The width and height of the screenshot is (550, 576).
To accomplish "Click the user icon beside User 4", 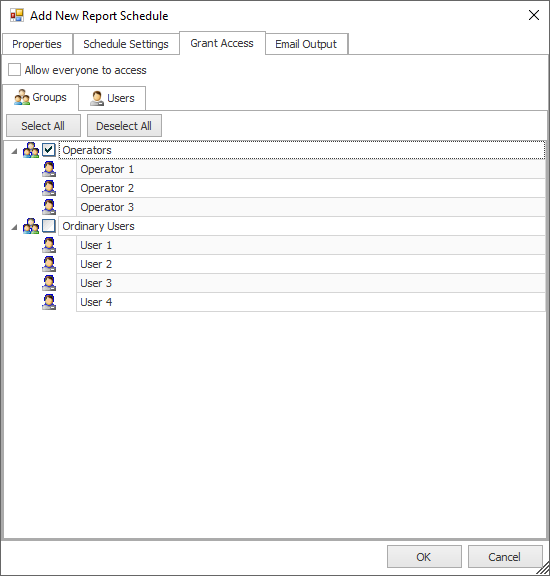I will point(49,302).
